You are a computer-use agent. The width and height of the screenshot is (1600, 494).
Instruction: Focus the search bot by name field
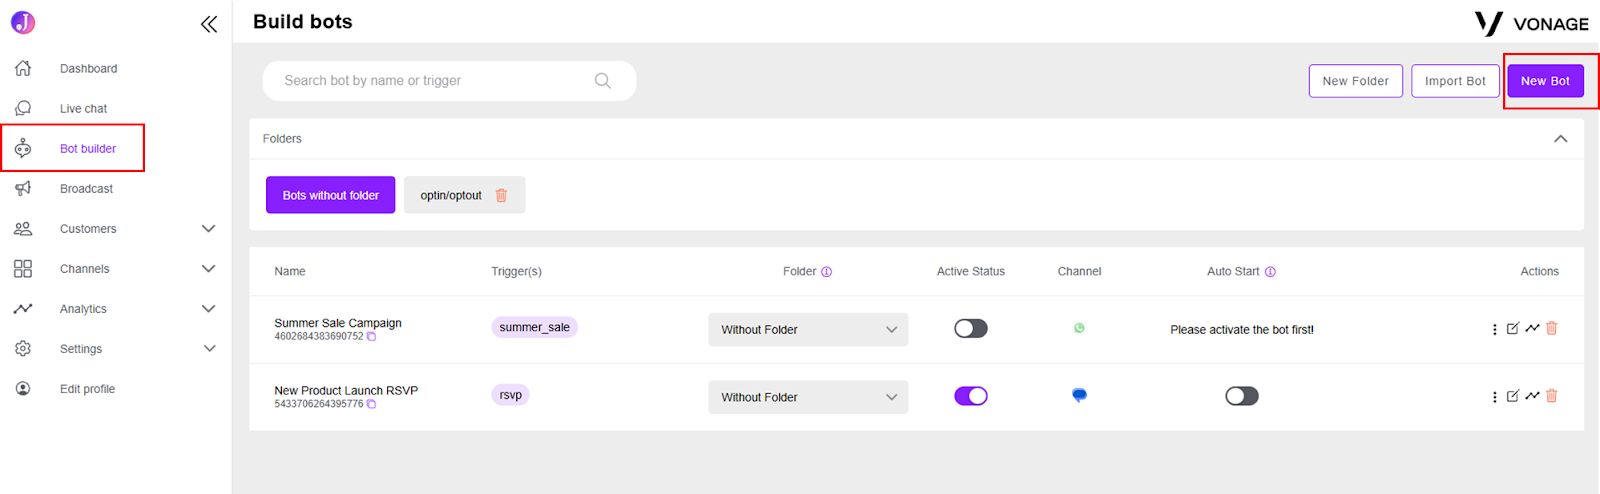449,81
